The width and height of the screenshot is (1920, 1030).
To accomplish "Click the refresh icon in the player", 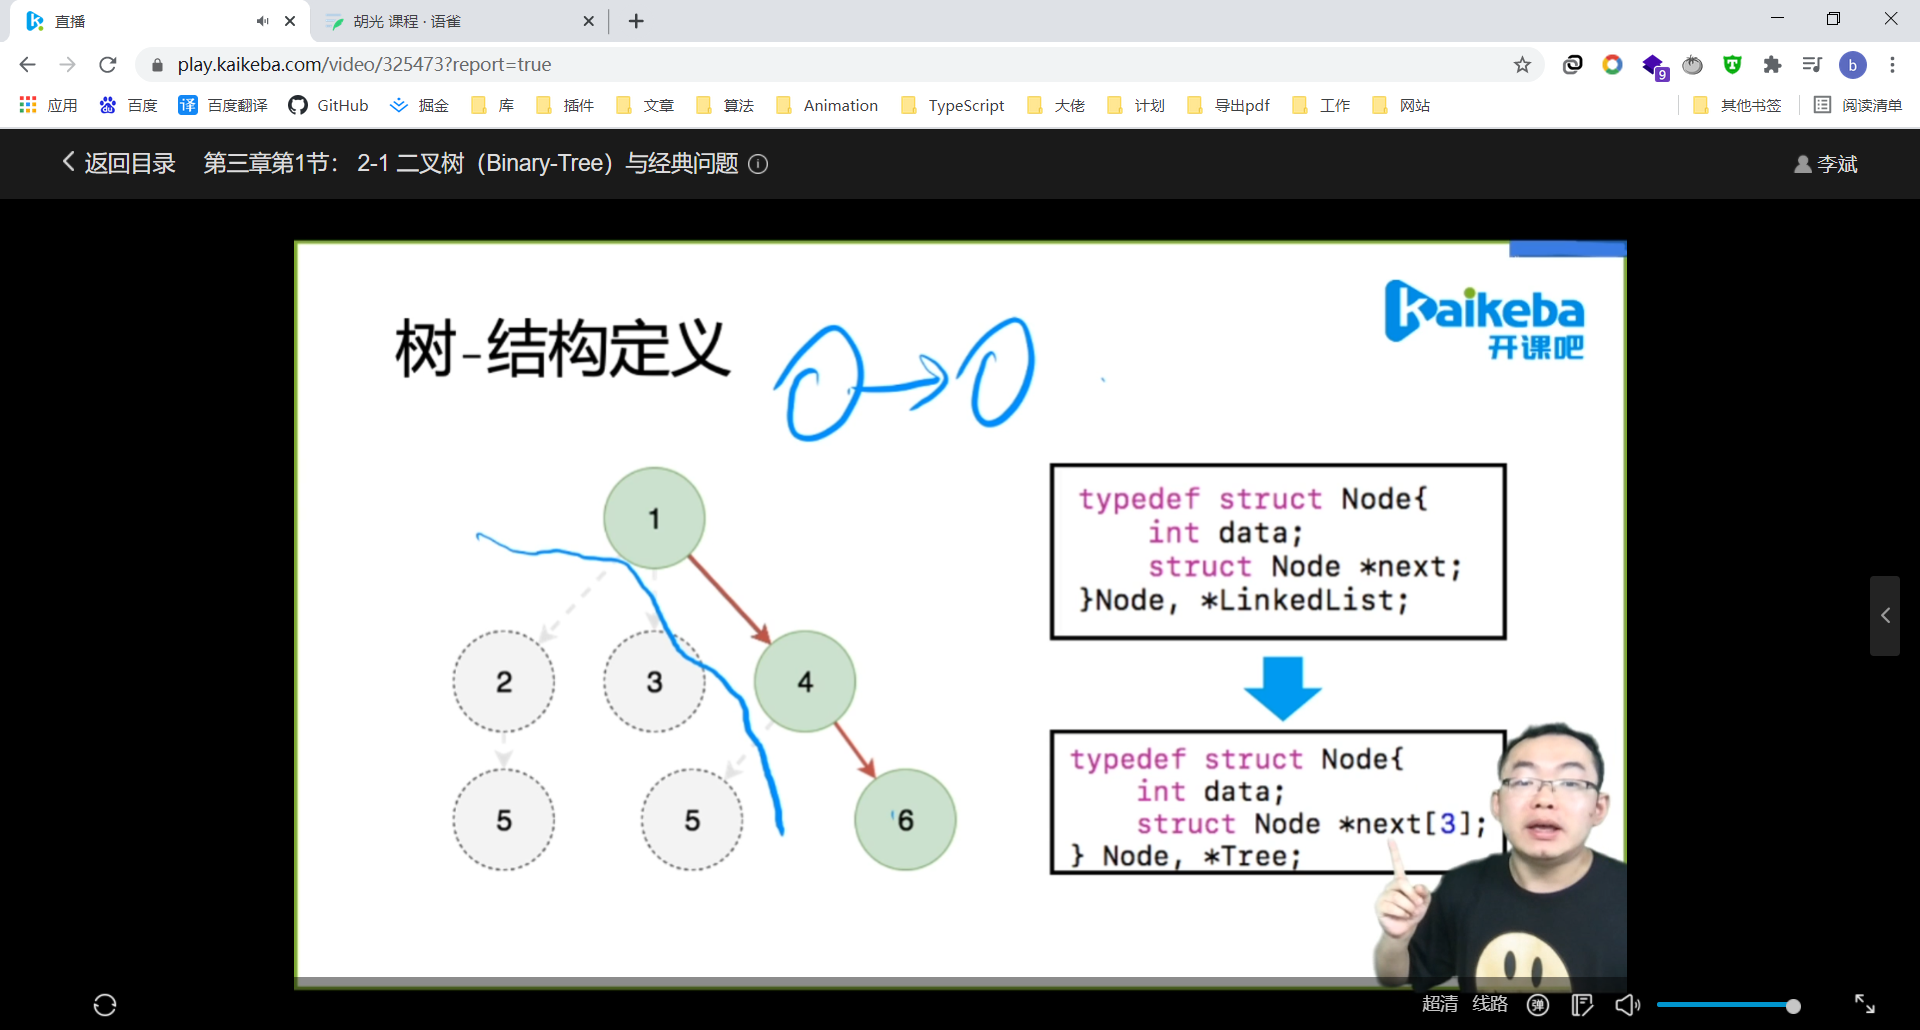I will (x=105, y=1005).
